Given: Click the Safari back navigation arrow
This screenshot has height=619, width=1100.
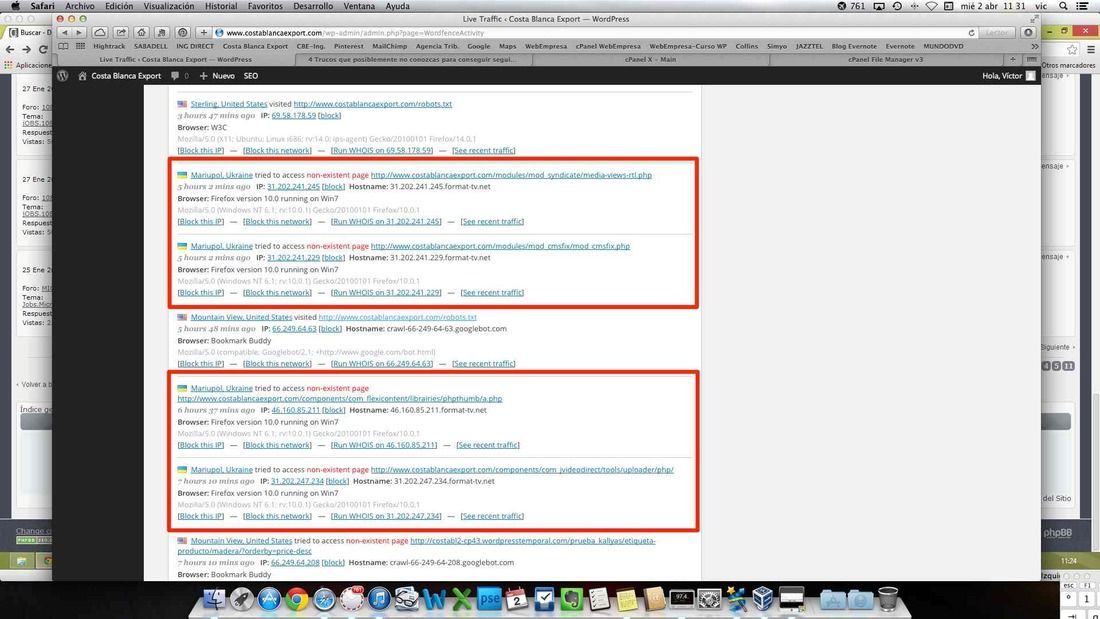Looking at the screenshot, I should point(65,32).
